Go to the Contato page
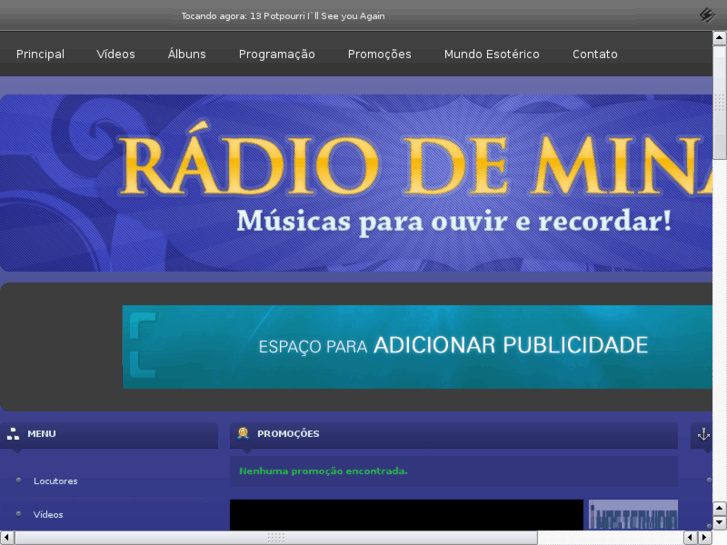 594,54
